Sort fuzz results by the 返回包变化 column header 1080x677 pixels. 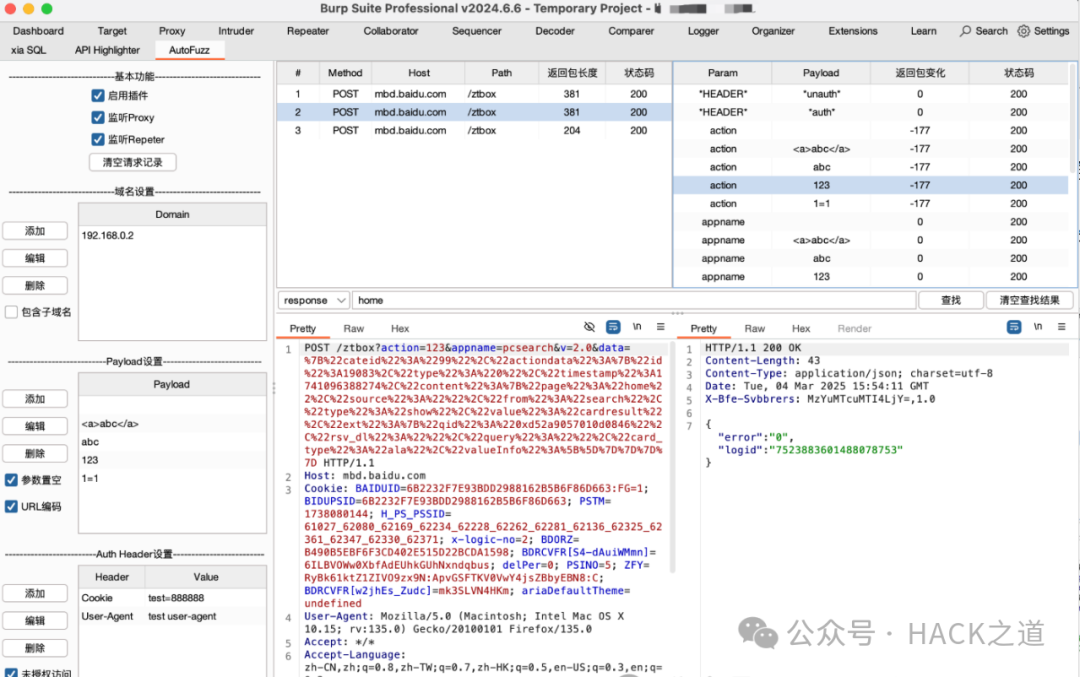point(920,73)
